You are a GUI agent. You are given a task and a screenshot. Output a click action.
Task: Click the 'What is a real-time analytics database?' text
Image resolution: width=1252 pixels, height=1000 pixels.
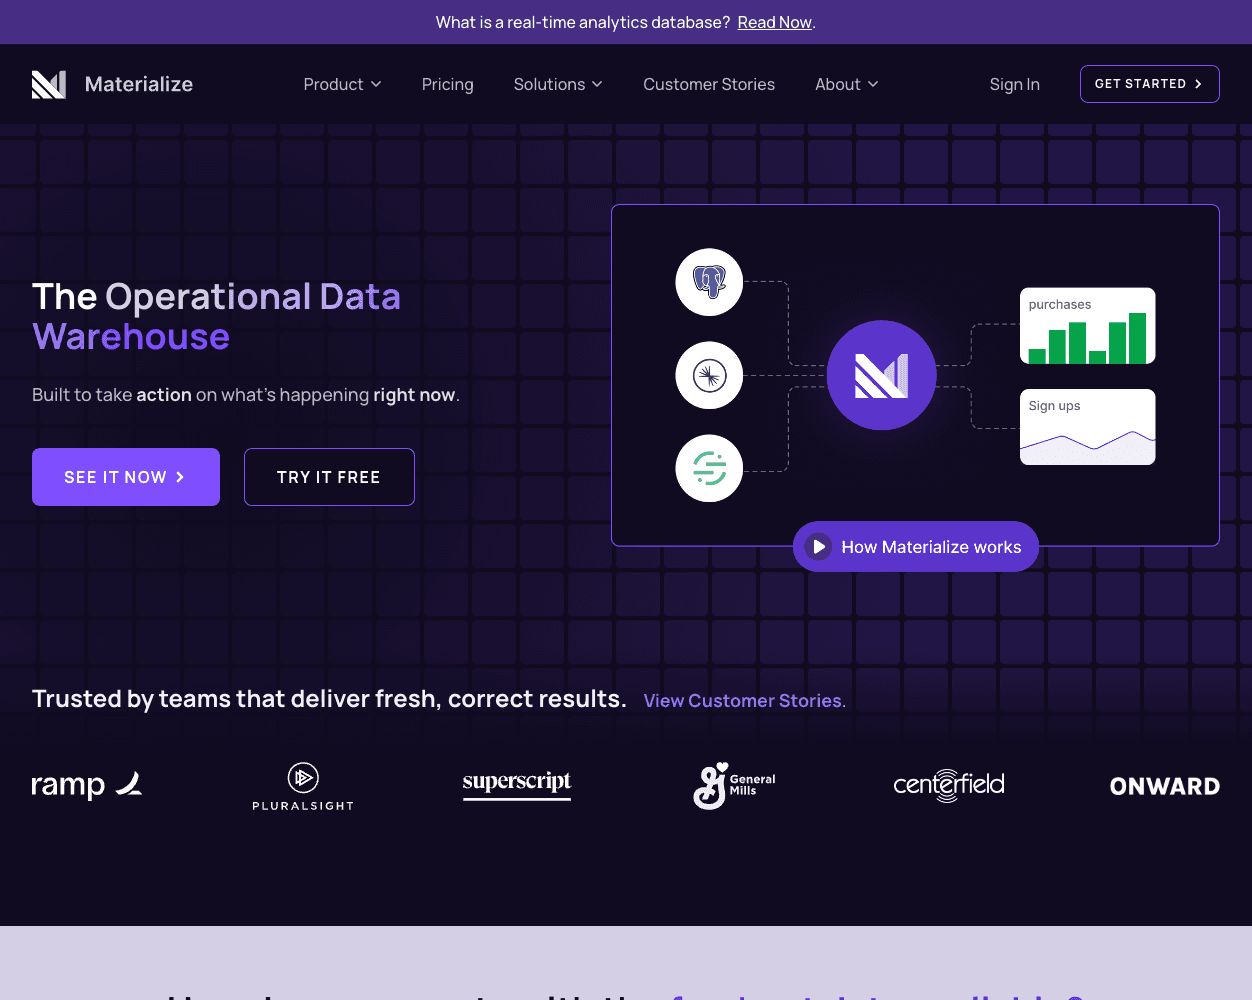(x=583, y=22)
